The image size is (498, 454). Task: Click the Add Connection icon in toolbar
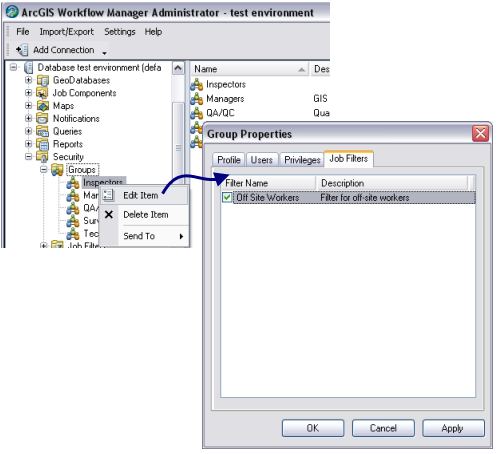(x=22, y=50)
